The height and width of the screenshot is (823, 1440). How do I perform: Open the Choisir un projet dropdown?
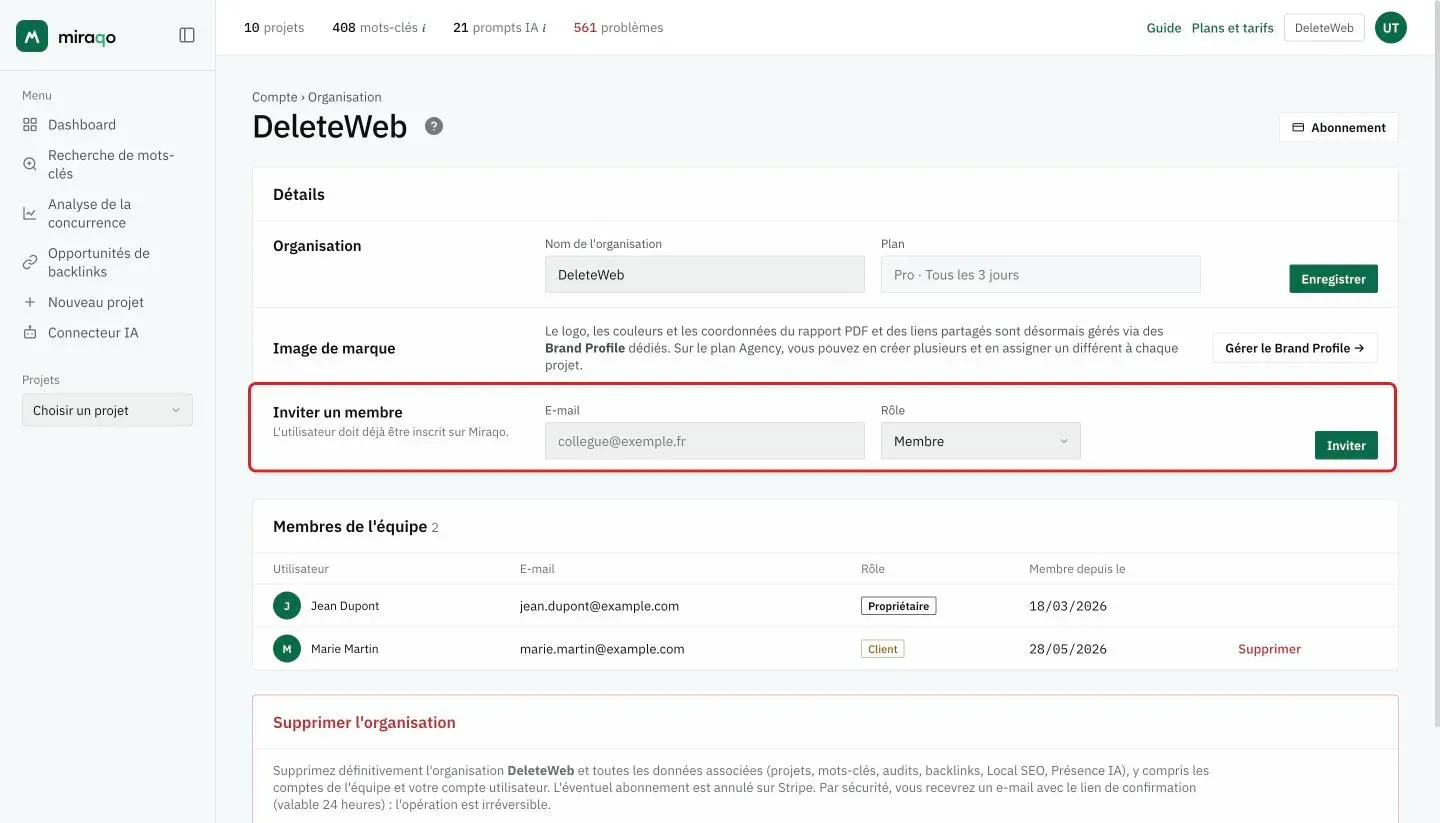point(107,410)
